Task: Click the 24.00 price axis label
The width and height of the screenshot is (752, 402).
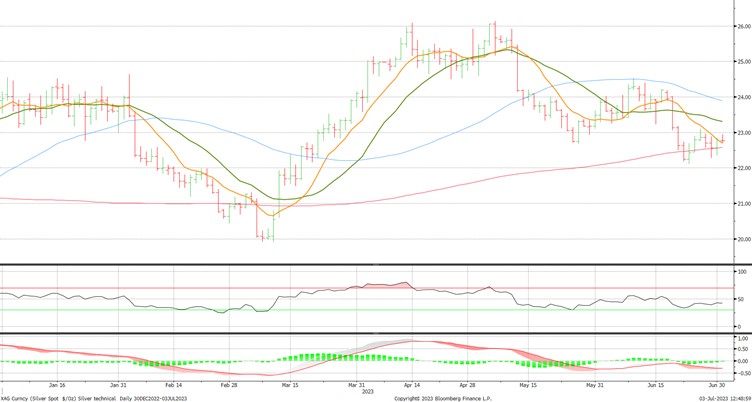Action: pyautogui.click(x=744, y=97)
